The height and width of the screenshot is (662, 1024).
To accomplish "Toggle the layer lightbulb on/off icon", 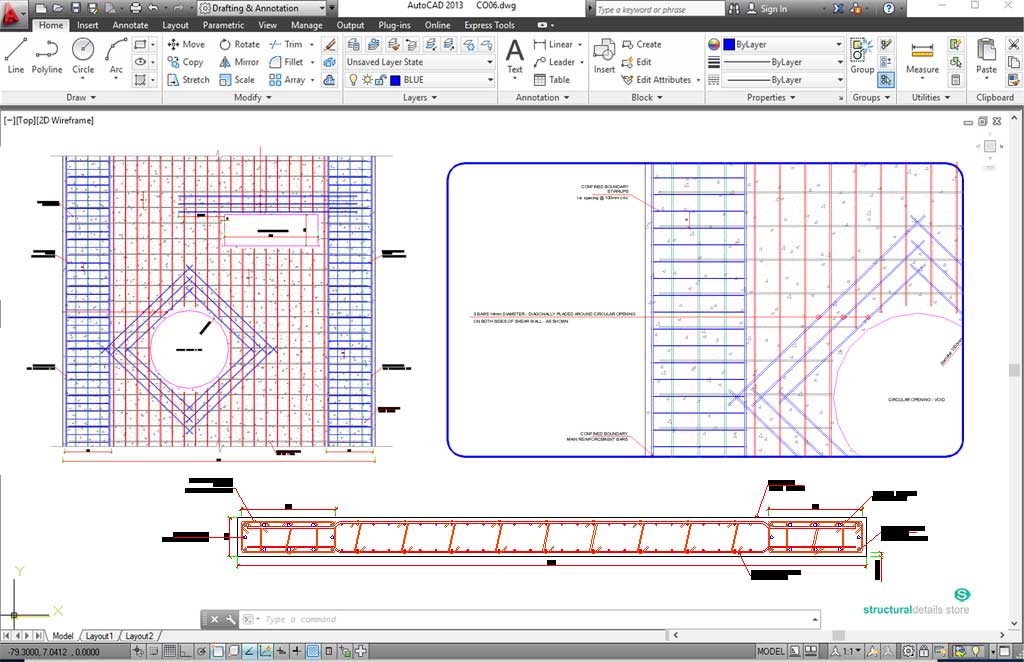I will pyautogui.click(x=353, y=80).
